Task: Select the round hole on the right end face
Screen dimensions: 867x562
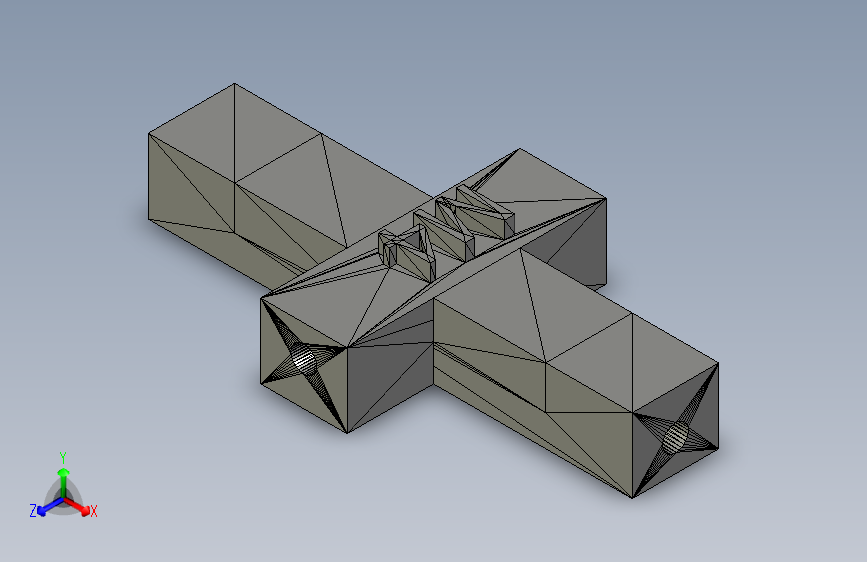Action: [x=675, y=438]
